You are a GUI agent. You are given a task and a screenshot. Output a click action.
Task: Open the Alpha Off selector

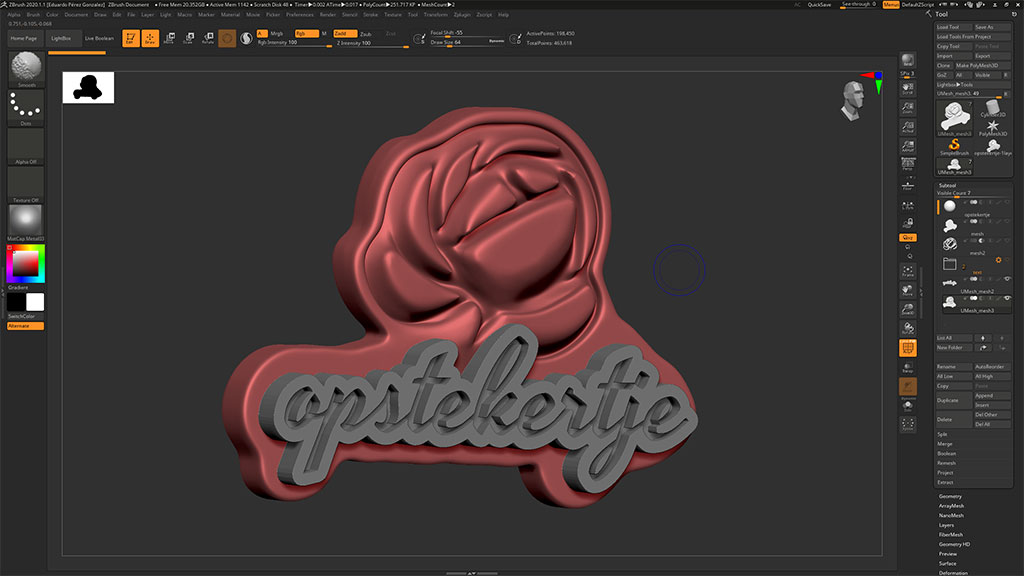(26, 146)
